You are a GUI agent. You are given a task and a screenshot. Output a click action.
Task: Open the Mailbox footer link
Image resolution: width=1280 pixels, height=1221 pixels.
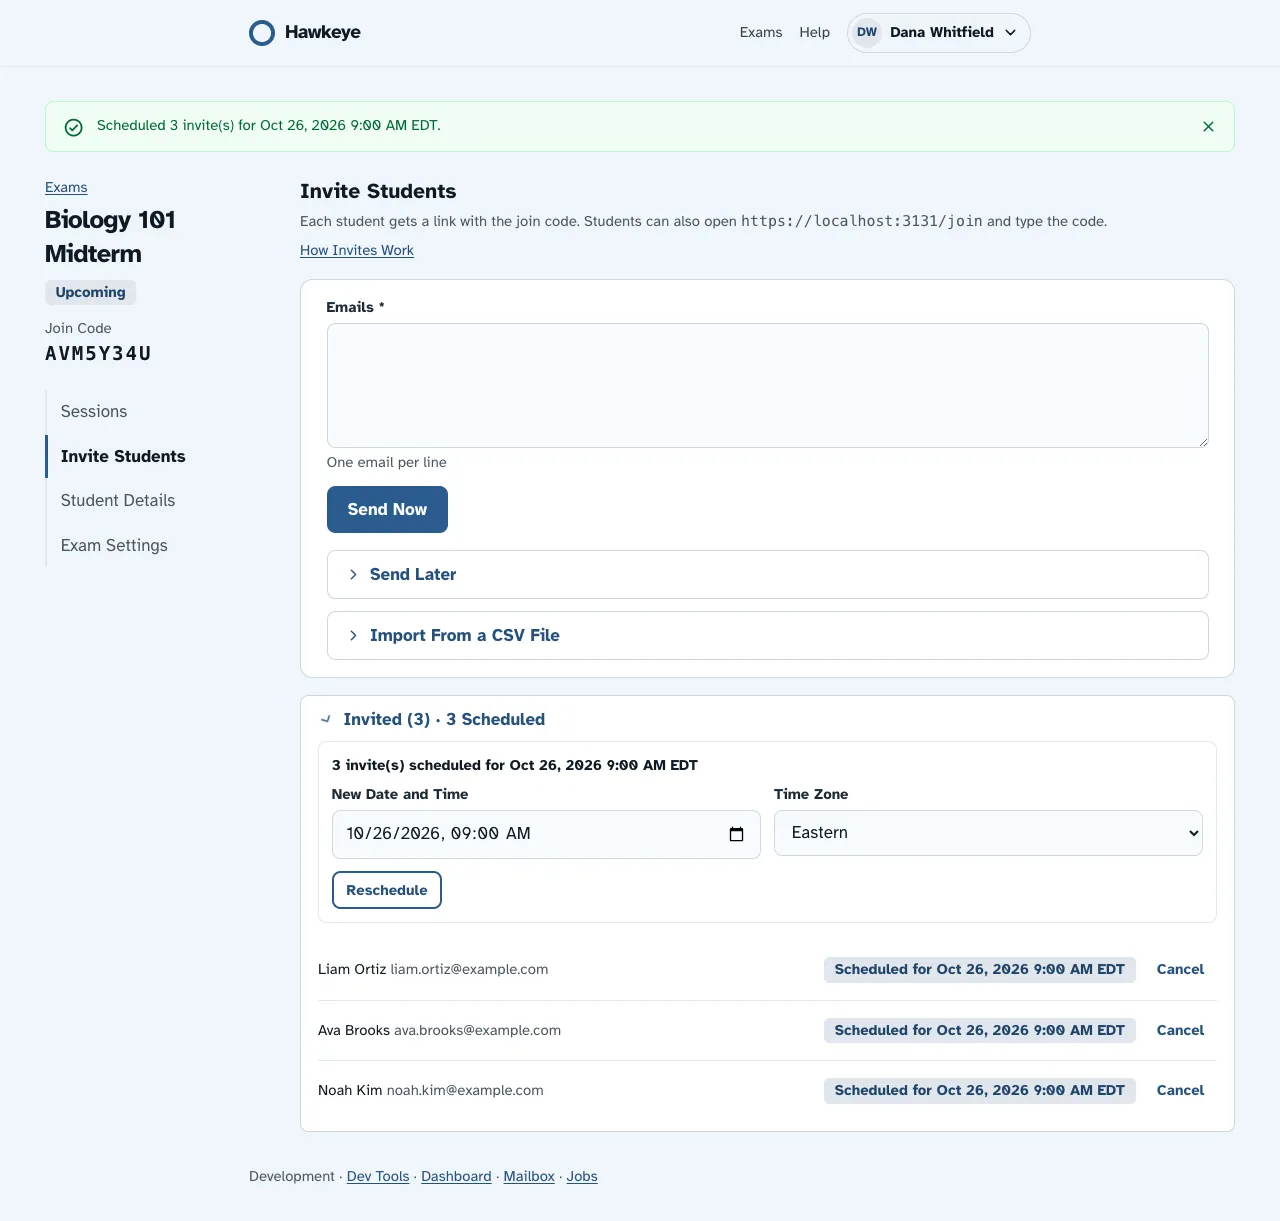coord(529,1176)
